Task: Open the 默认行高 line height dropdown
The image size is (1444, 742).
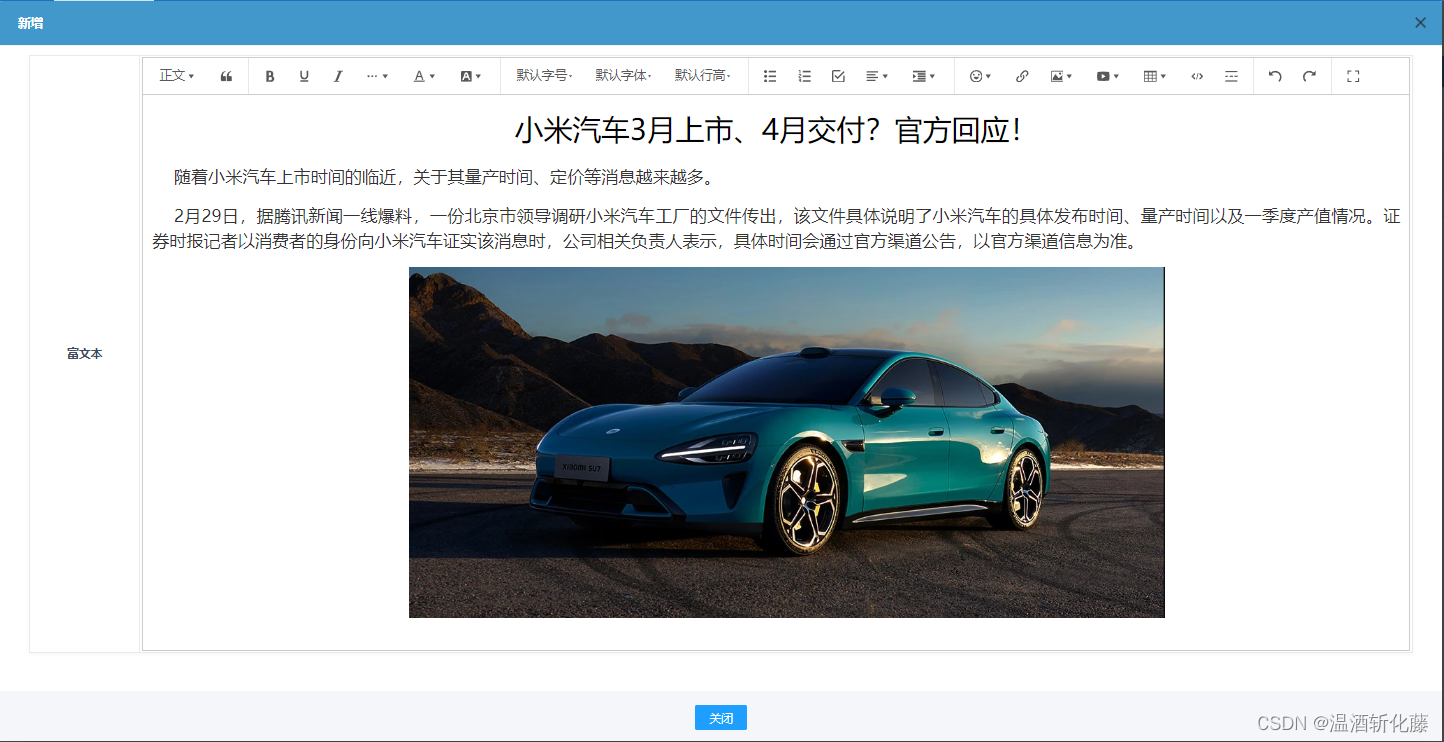Action: [x=702, y=76]
